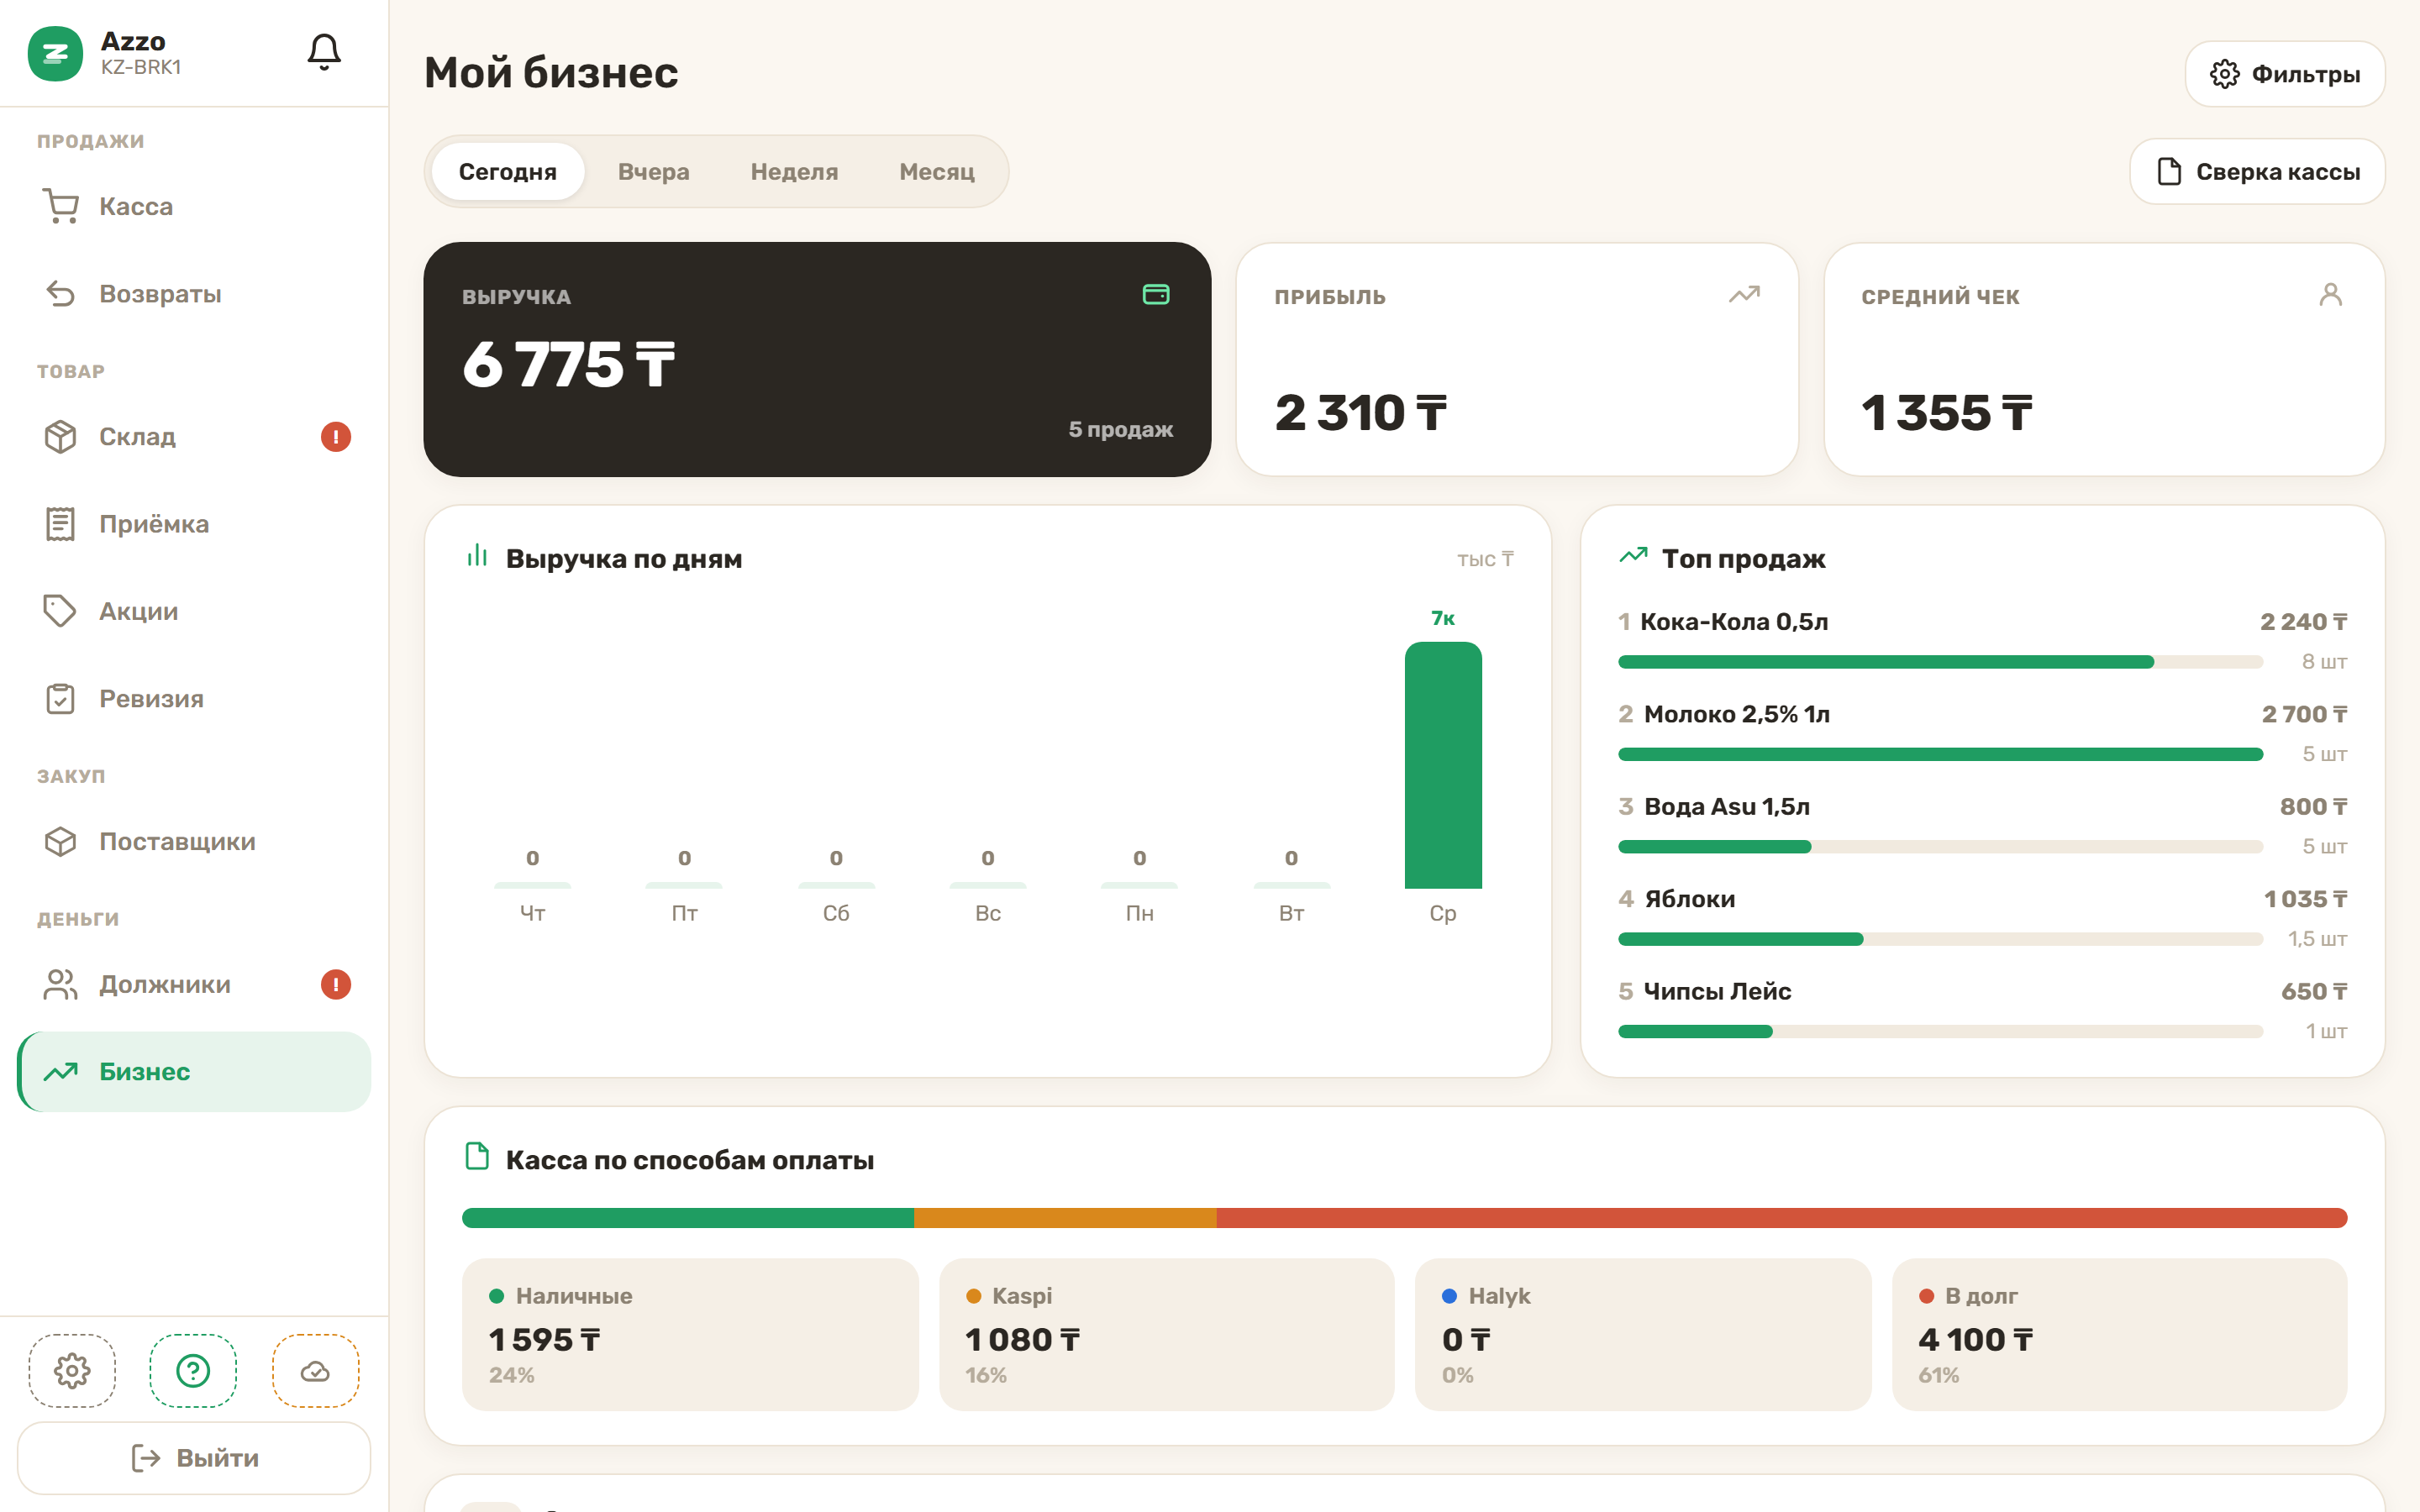The width and height of the screenshot is (2420, 1512).
Task: Click the Kaspi payment card
Action: pos(1166,1335)
